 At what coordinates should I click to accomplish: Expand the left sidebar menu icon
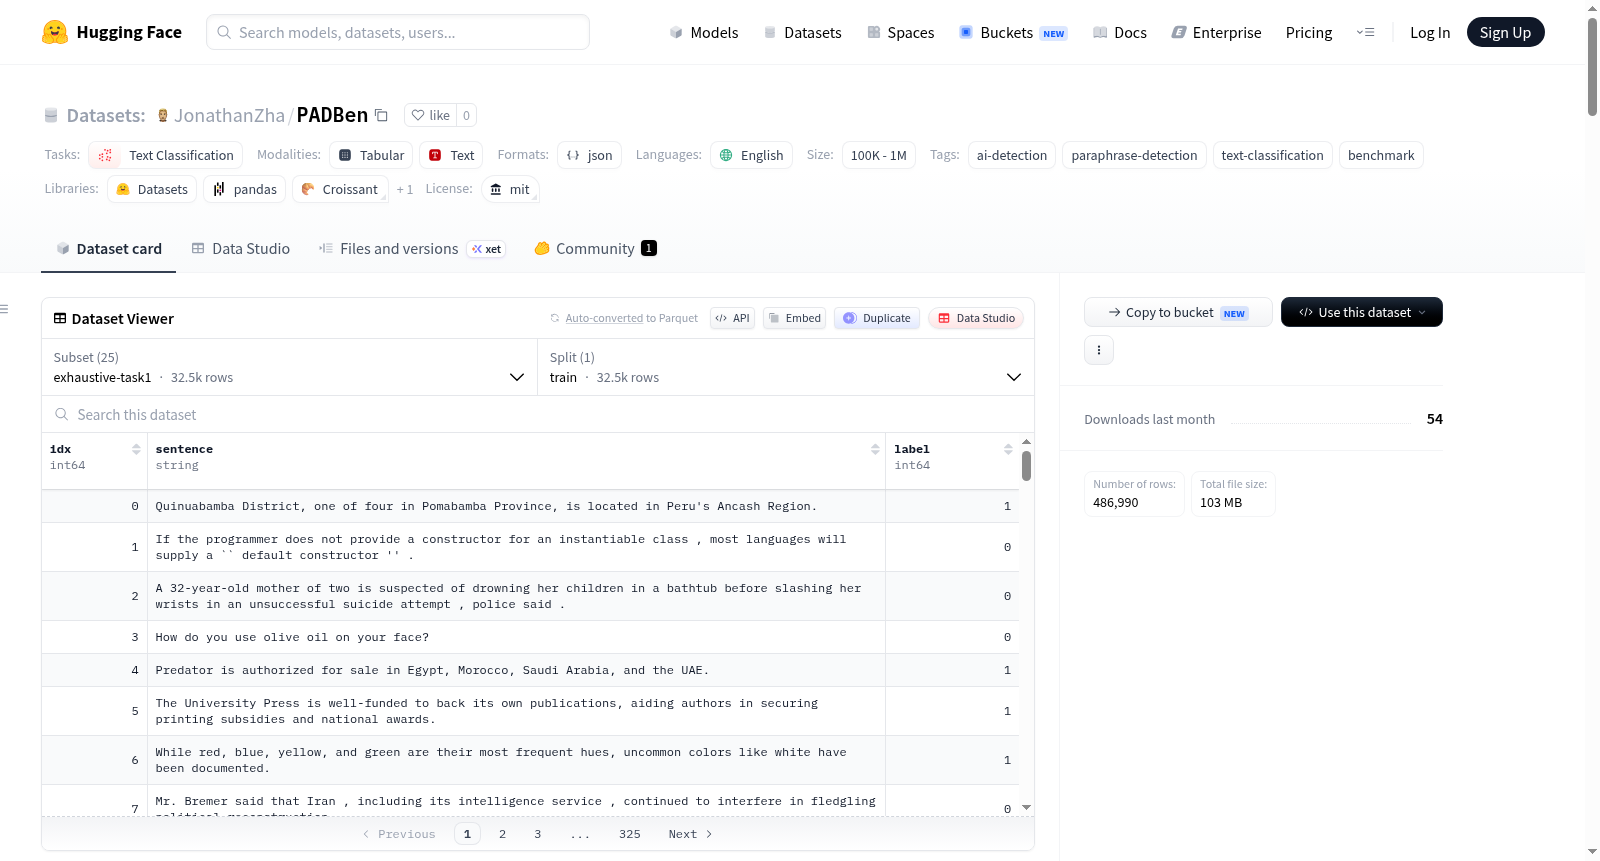[4, 309]
